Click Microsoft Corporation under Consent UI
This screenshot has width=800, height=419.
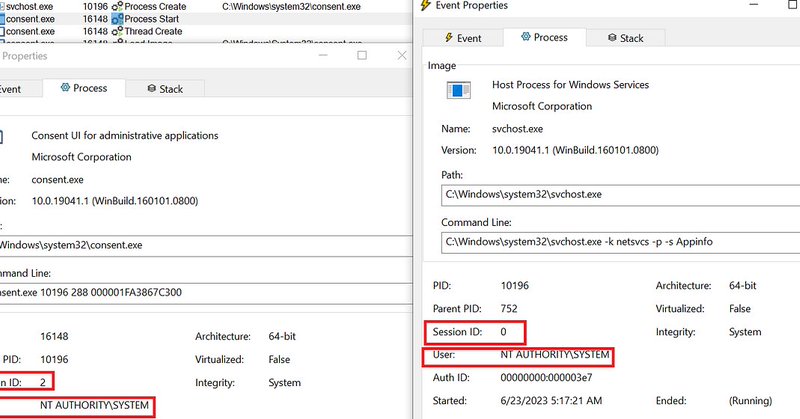[x=82, y=157]
